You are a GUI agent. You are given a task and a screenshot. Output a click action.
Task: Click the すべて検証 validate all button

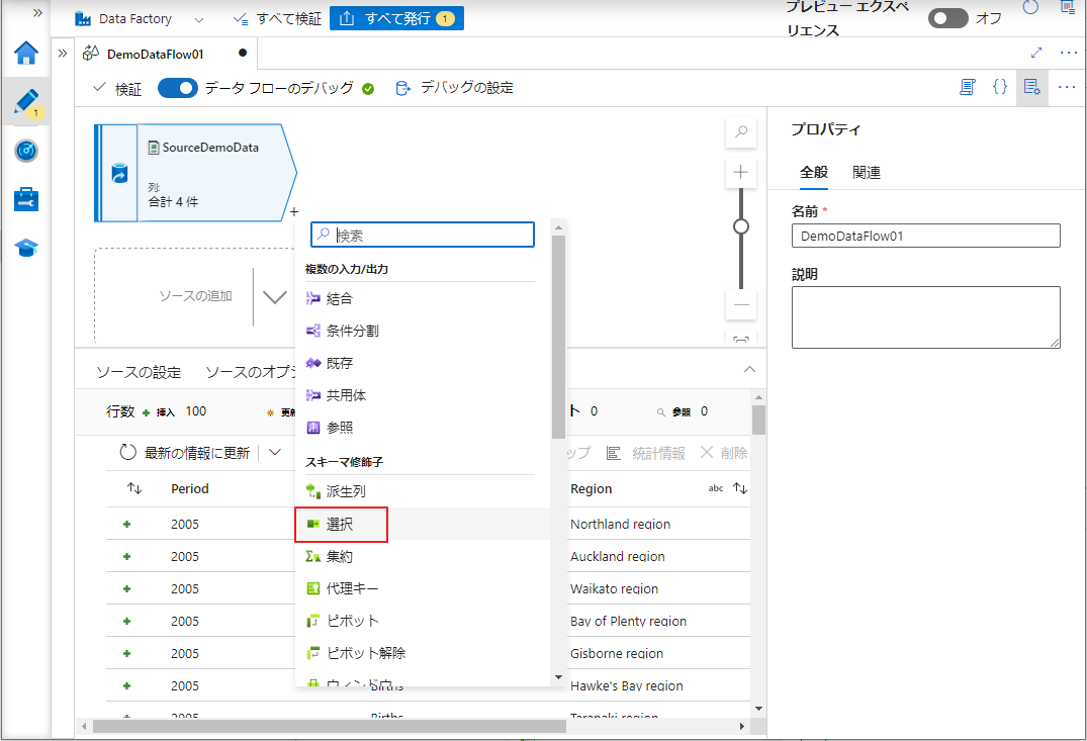pyautogui.click(x=276, y=19)
